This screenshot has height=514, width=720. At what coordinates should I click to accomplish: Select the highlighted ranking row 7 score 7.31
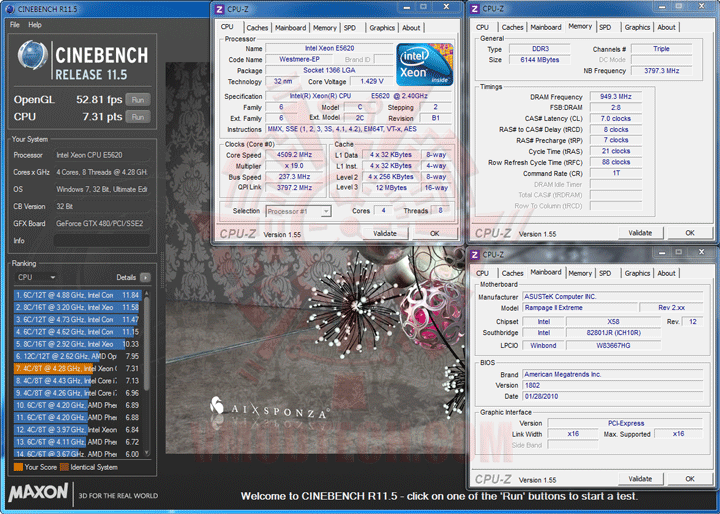(x=77, y=368)
